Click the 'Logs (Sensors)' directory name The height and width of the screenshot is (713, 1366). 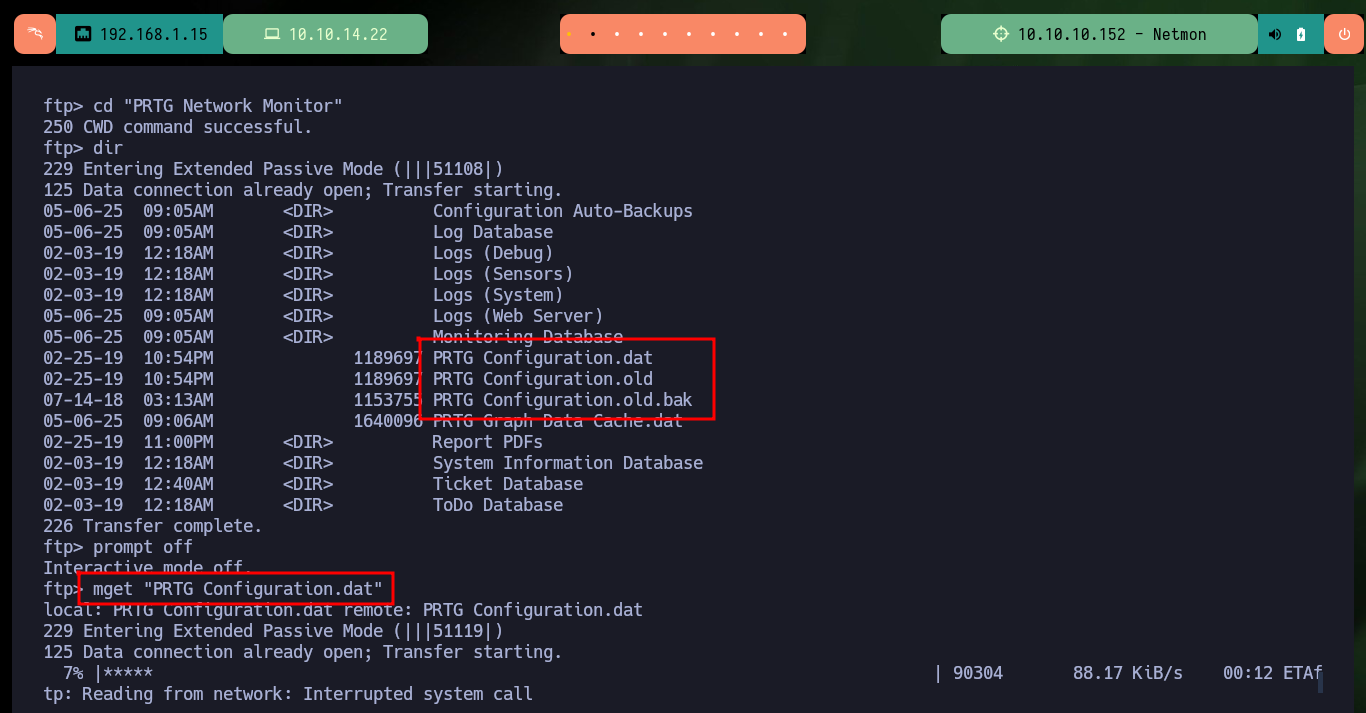(x=503, y=274)
